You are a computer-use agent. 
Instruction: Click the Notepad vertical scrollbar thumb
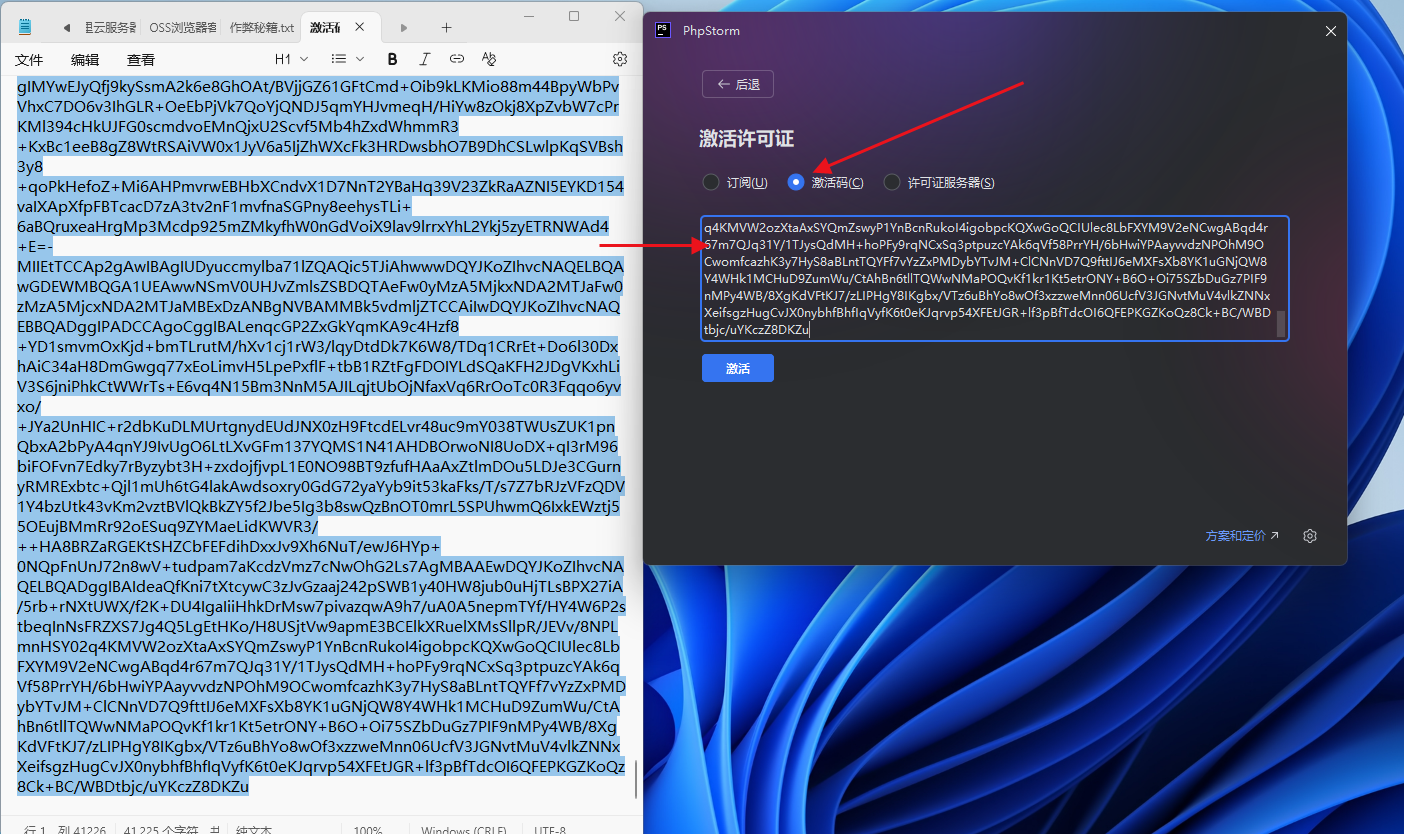637,779
